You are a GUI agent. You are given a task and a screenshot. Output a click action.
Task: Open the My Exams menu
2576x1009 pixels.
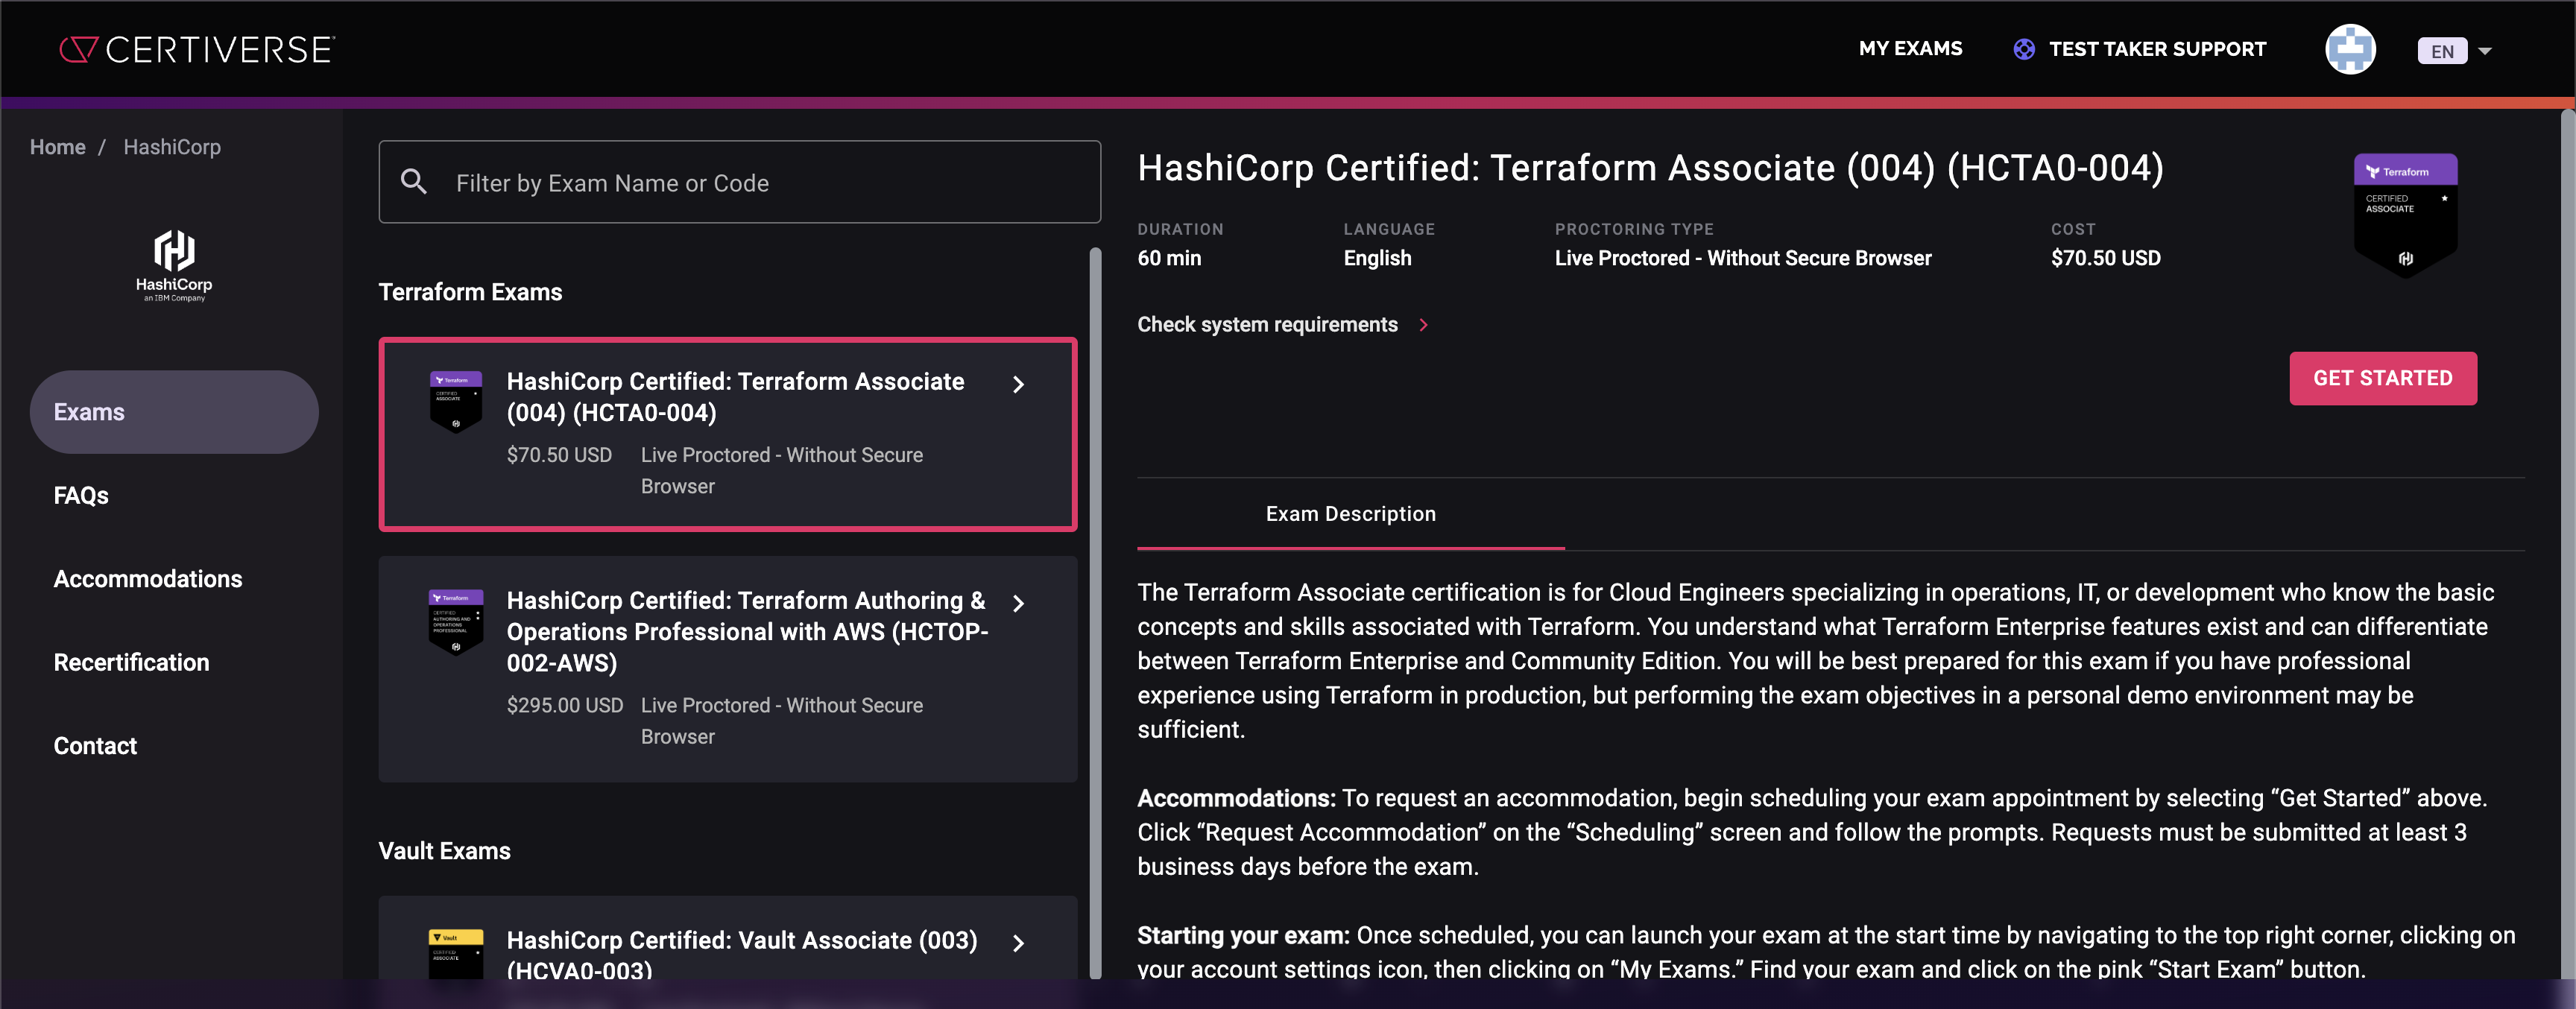1910,49
